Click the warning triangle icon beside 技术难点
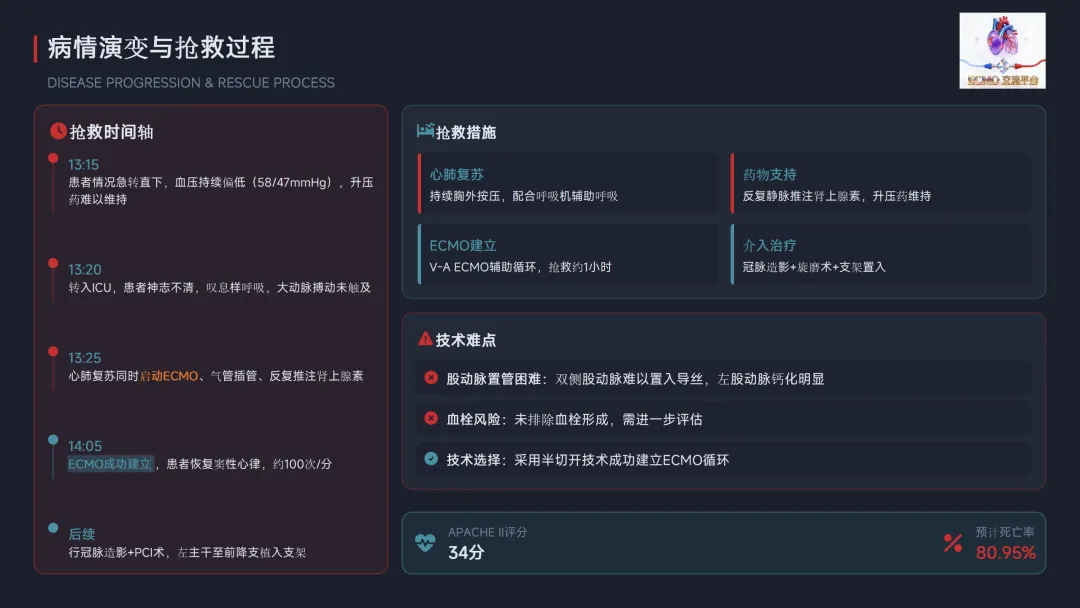This screenshot has height=608, width=1080. pos(425,339)
